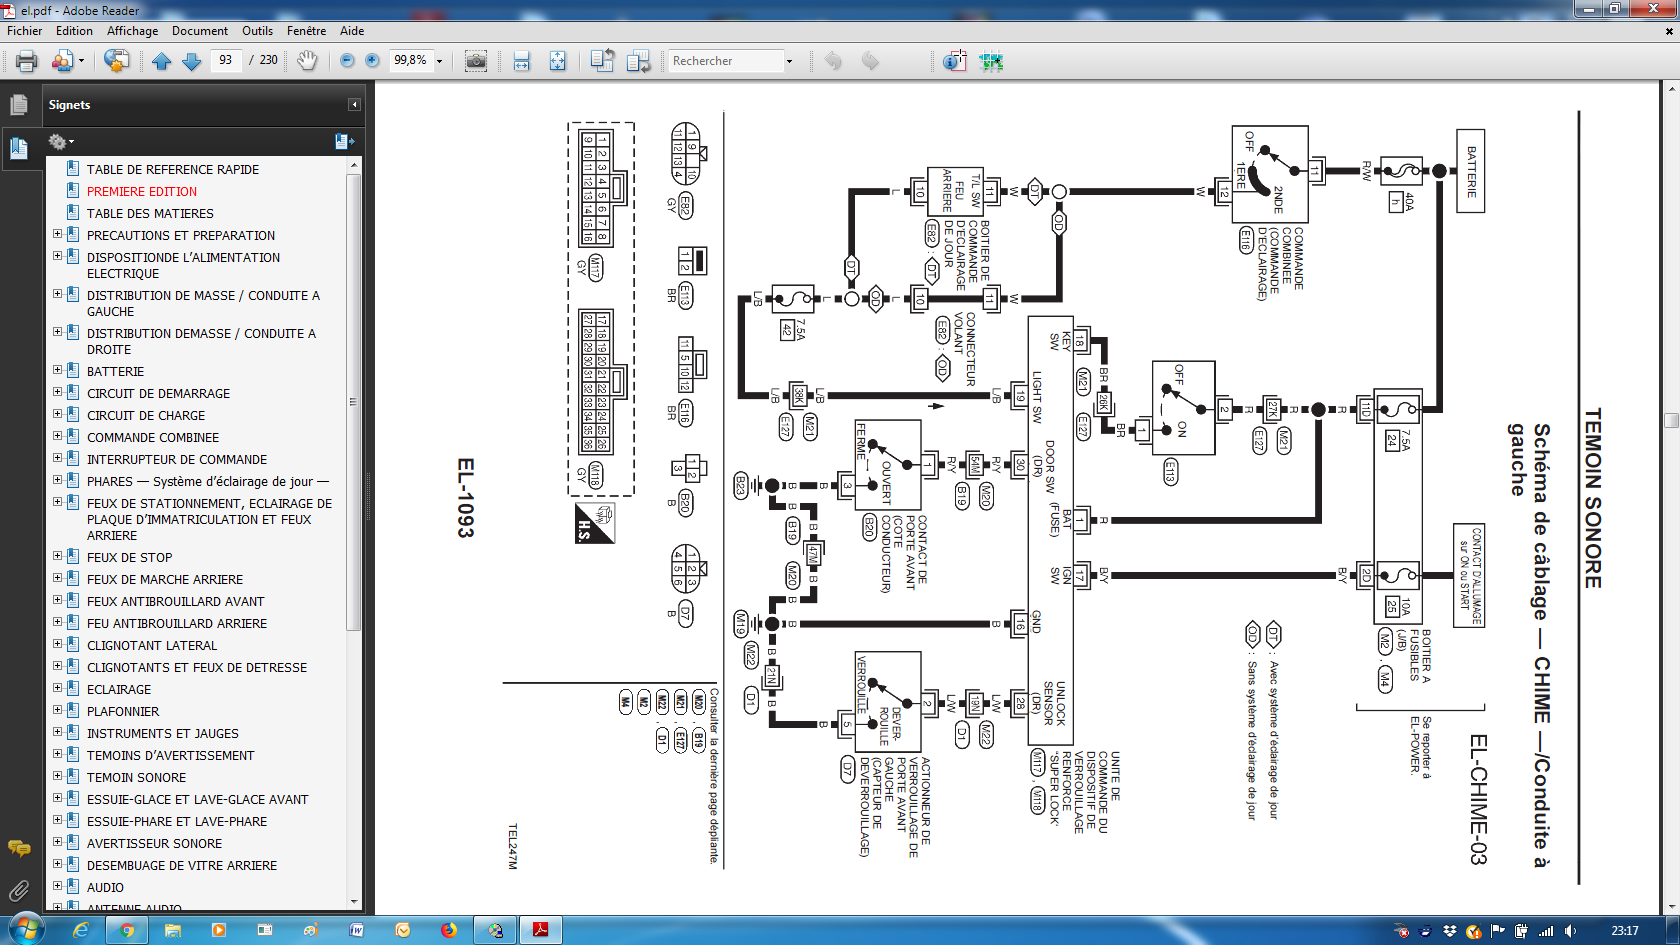Open the Outils menu
Image resolution: width=1680 pixels, height=945 pixels.
point(257,31)
